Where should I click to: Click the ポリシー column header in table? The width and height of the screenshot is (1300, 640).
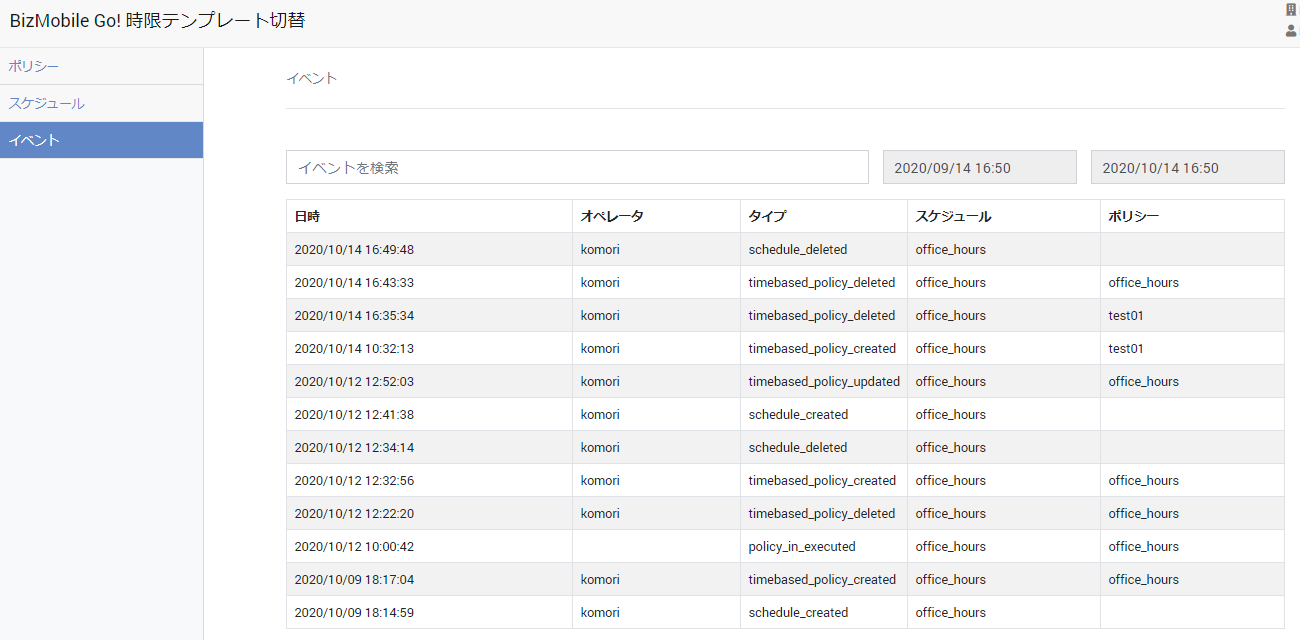[x=1134, y=216]
